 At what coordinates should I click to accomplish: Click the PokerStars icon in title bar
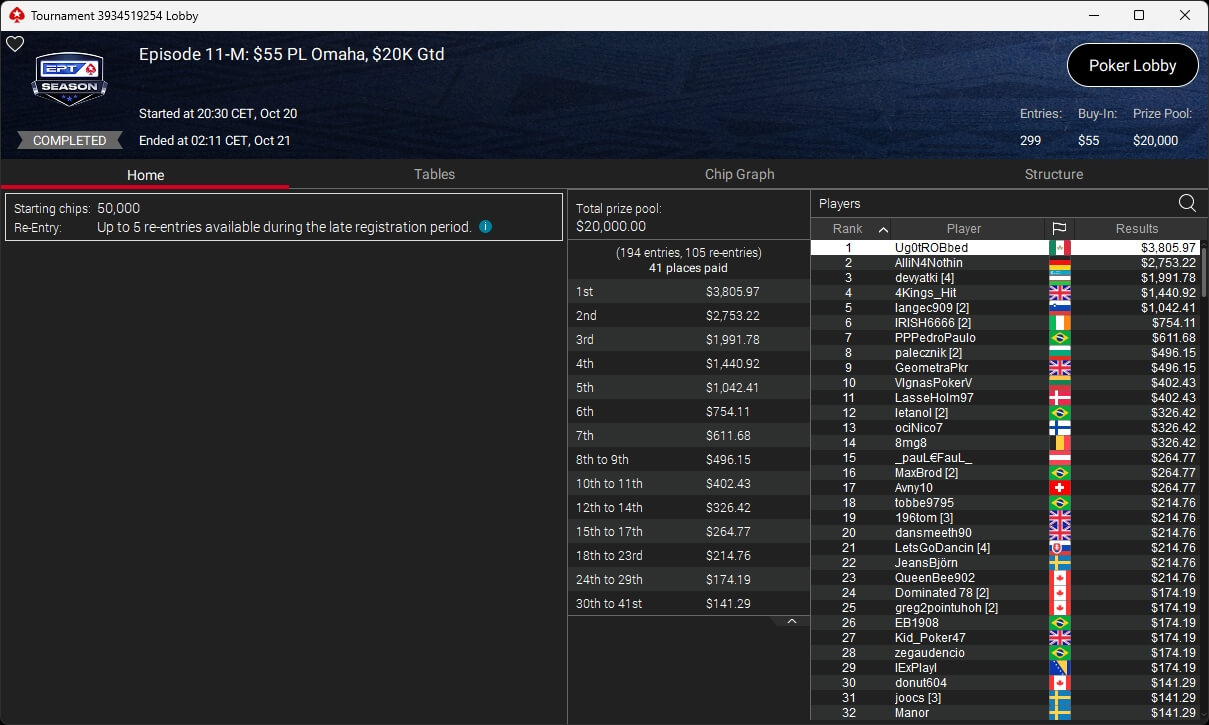tap(15, 16)
